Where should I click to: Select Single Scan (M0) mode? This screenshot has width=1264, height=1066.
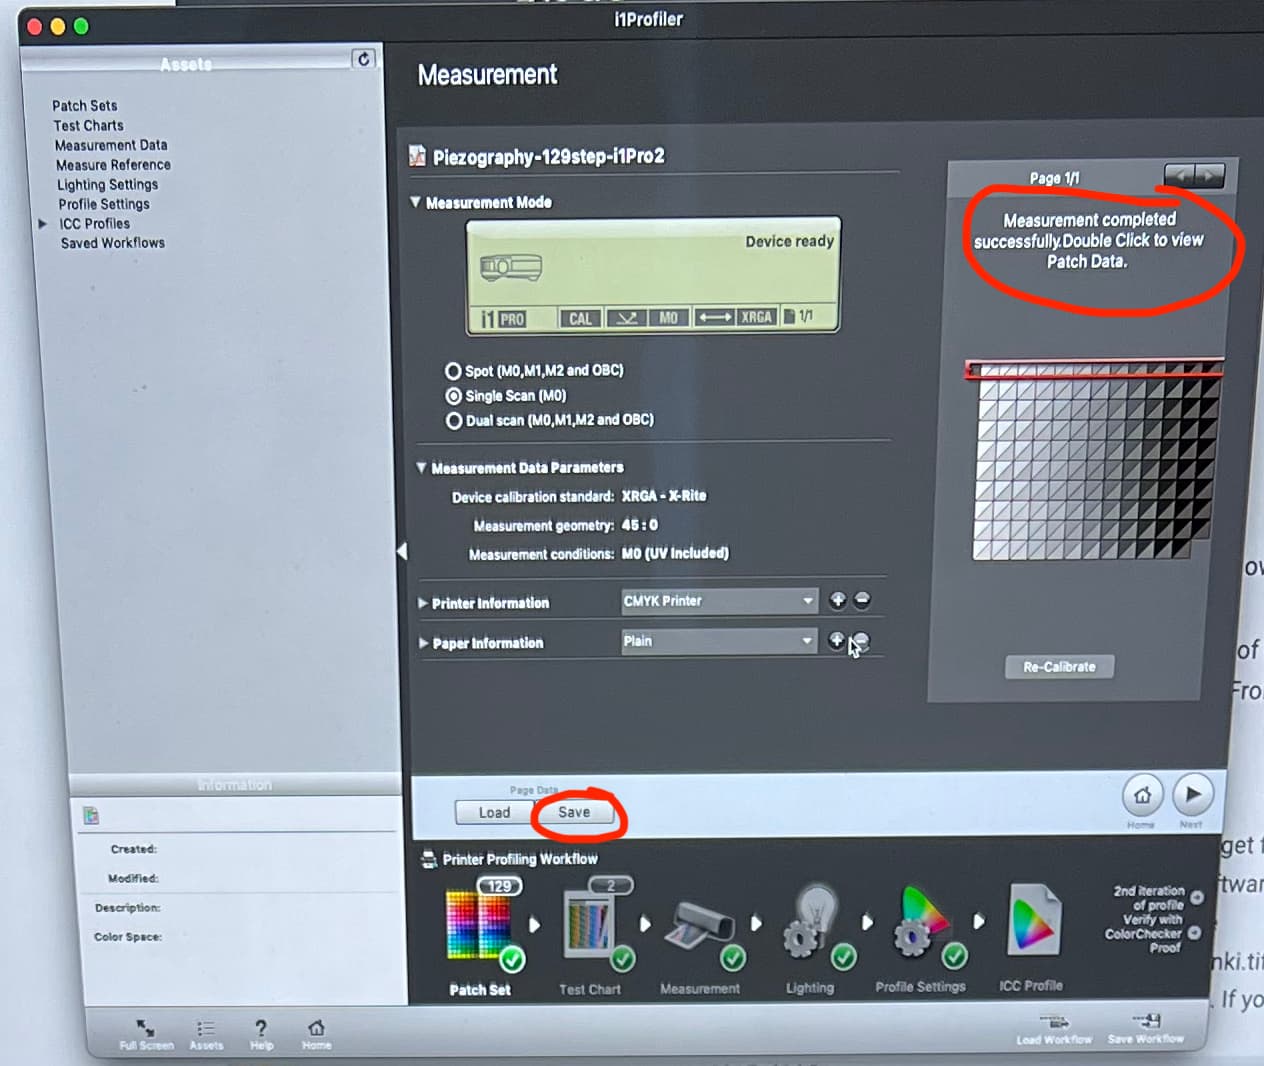pyautogui.click(x=454, y=396)
